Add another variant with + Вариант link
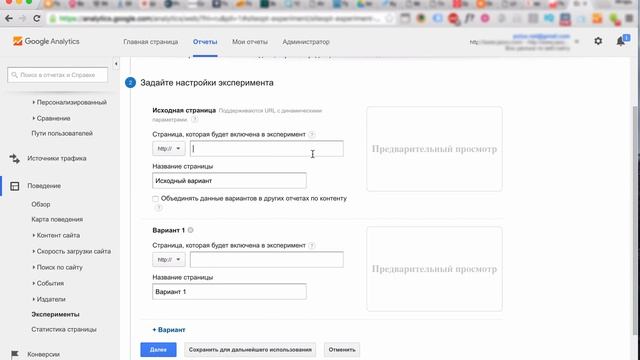 169,330
